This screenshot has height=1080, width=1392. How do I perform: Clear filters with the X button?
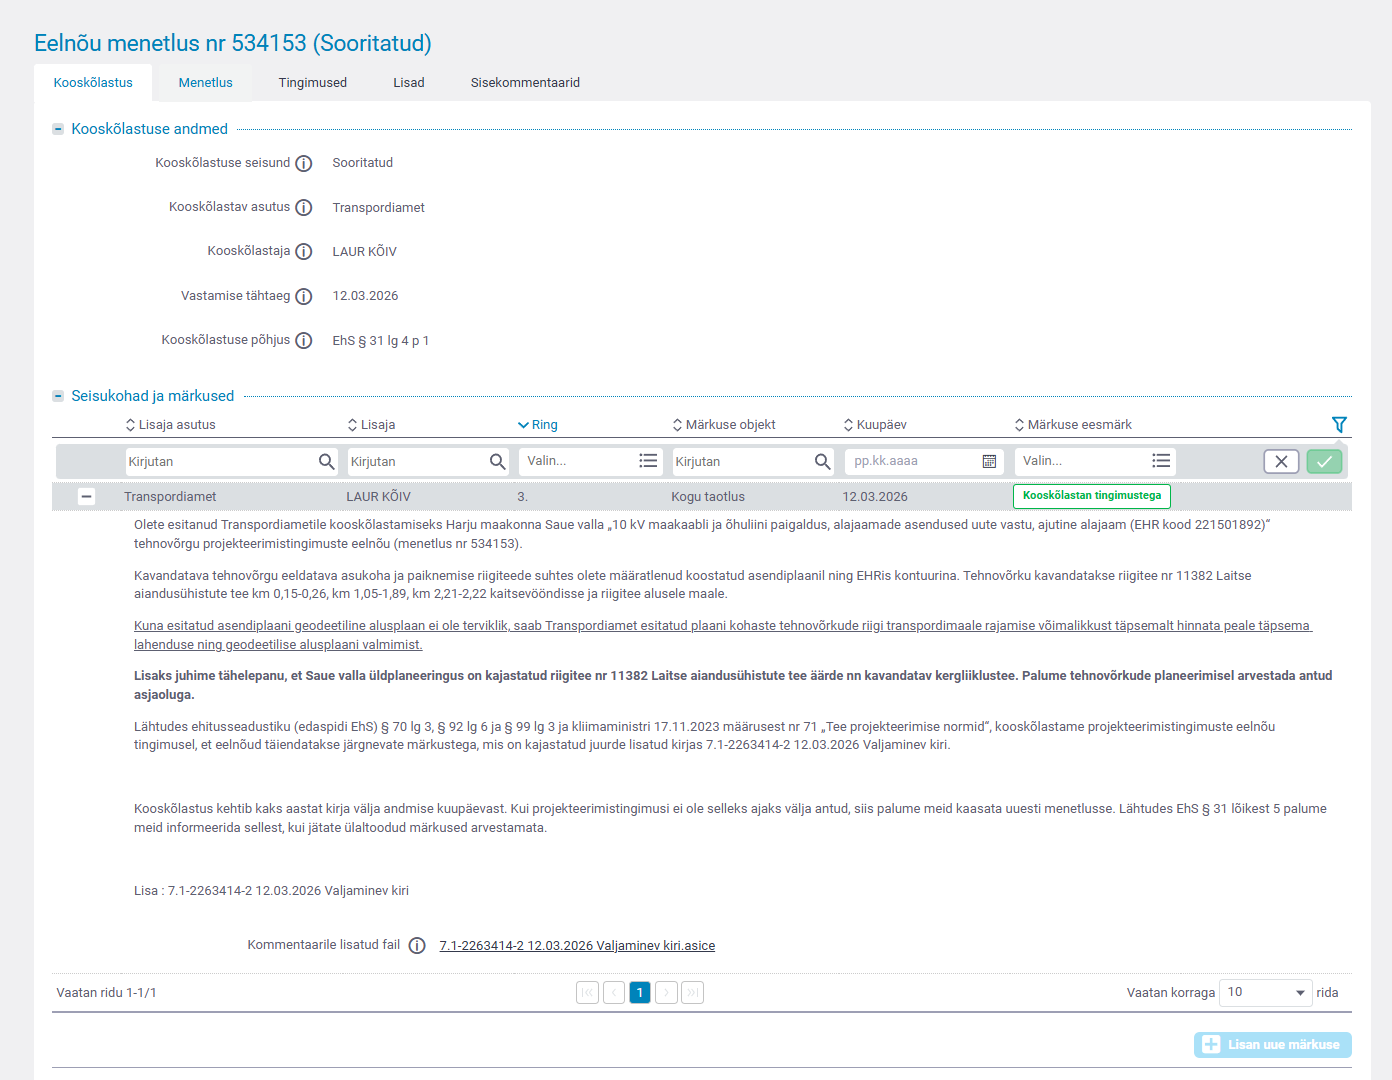click(x=1281, y=462)
